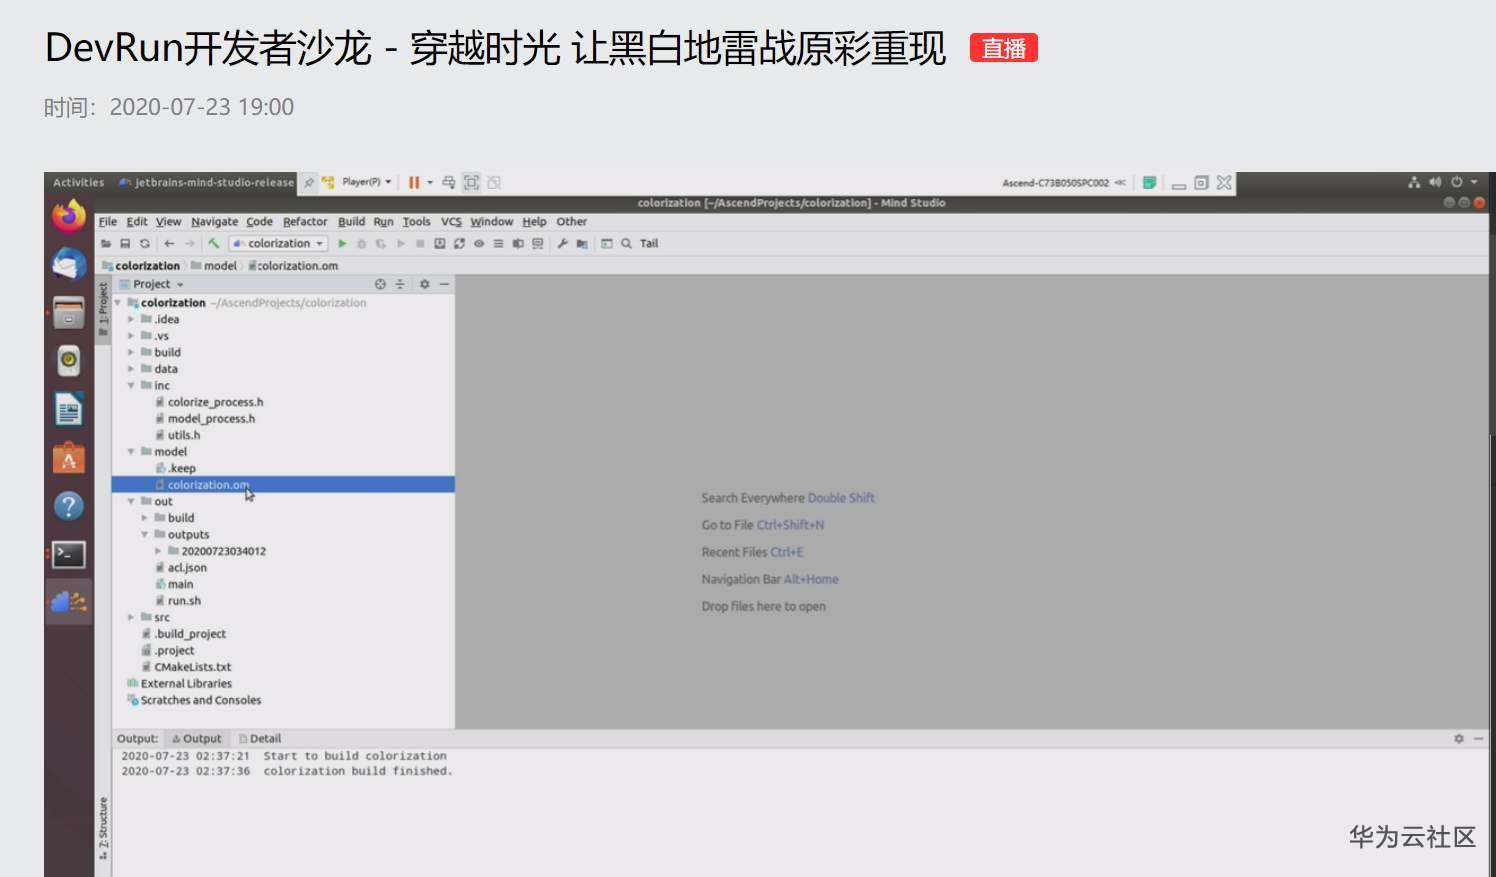Click the collapse-all icon in Project panel
This screenshot has width=1496, height=877.
[398, 284]
